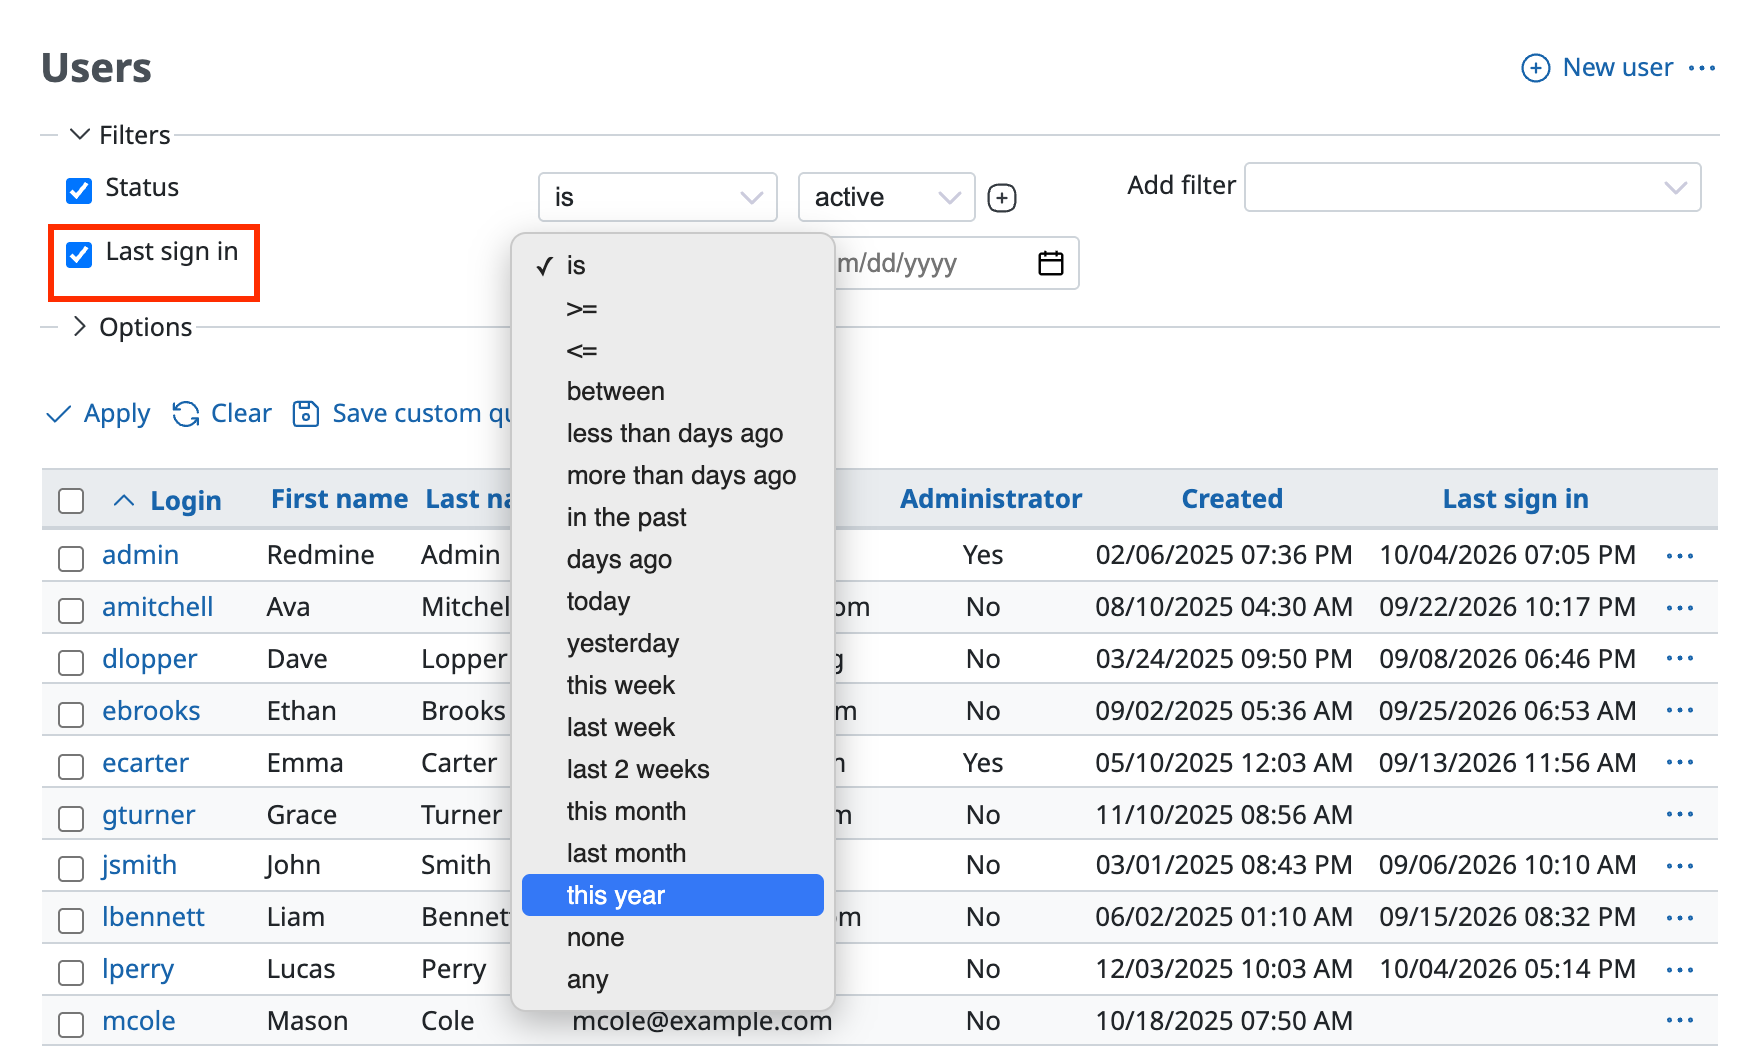Select the mcole user row checkbox
Viewport: 1760px width, 1046px height.
click(71, 1024)
